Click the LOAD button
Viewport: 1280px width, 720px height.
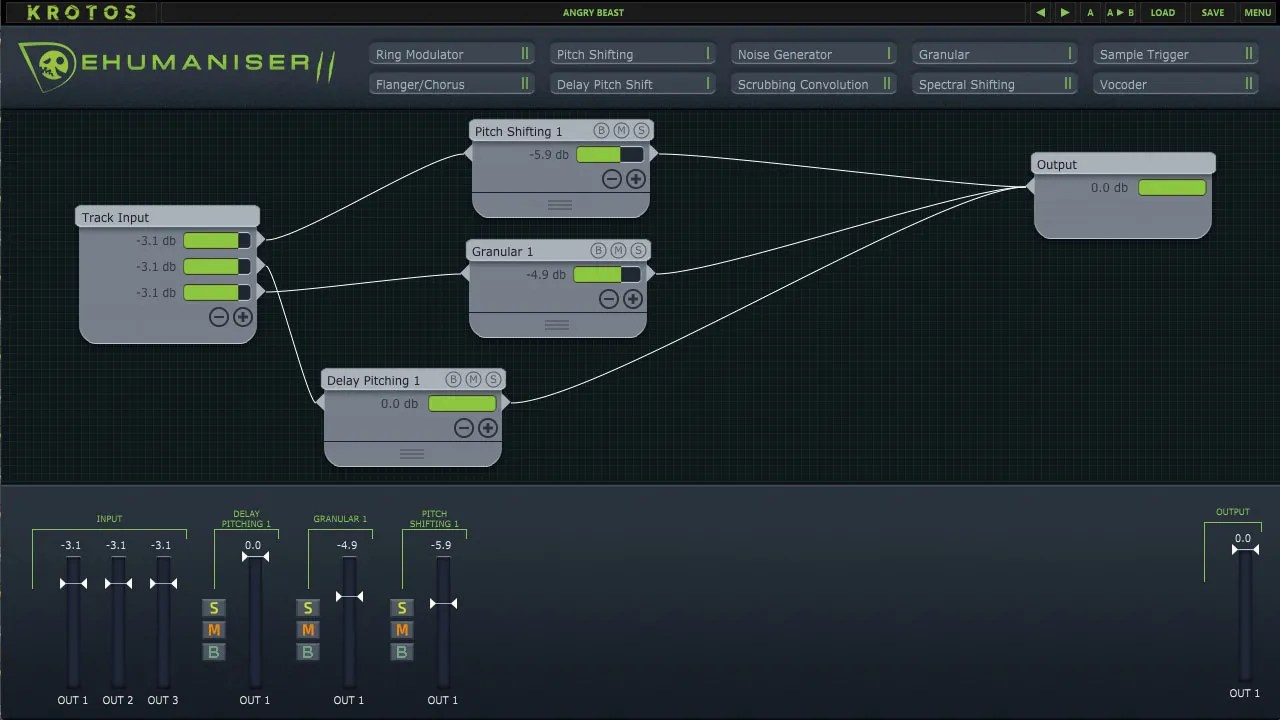1162,13
